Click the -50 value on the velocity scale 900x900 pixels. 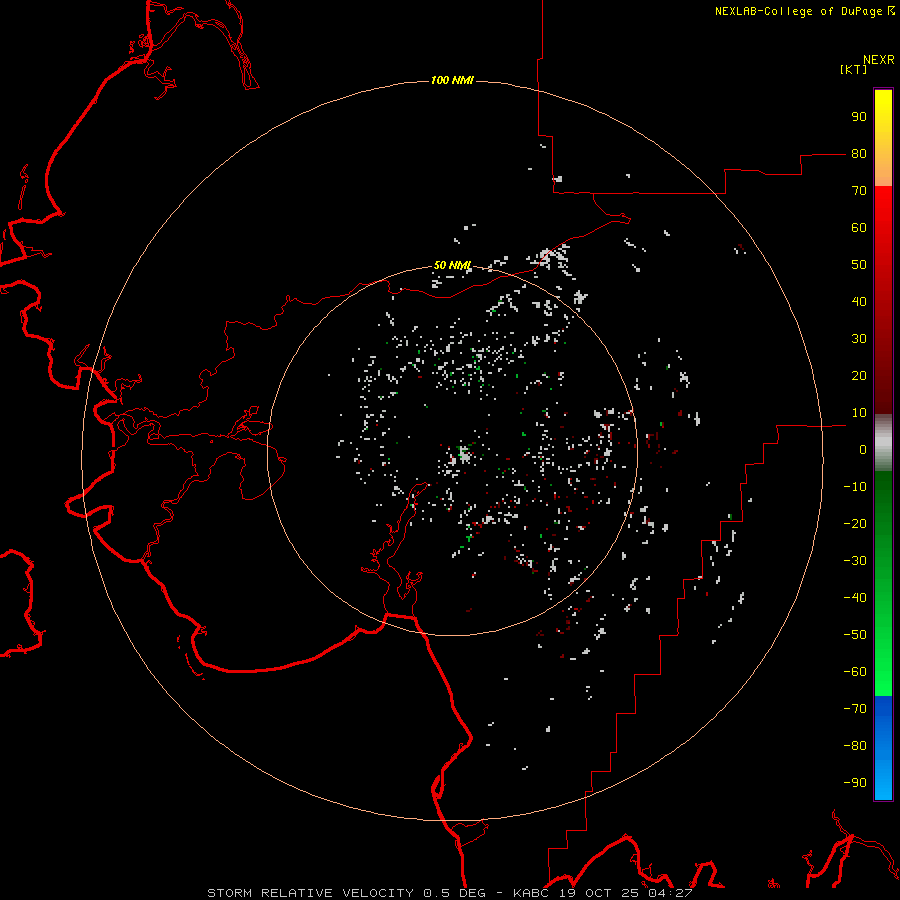coord(855,634)
